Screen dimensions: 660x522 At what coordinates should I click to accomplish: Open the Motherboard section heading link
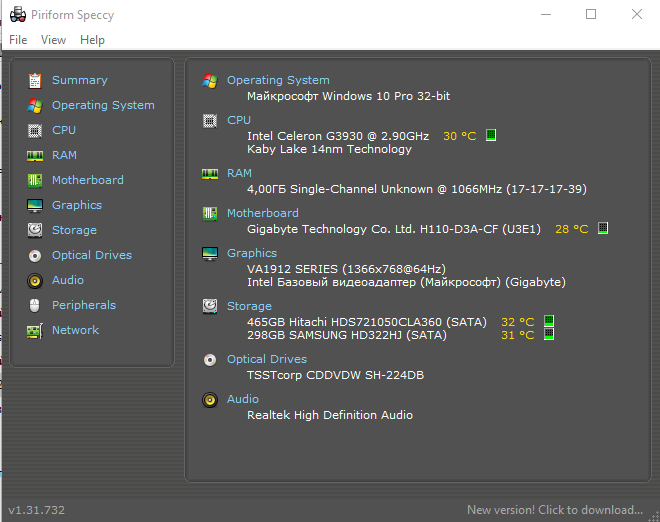pos(262,213)
